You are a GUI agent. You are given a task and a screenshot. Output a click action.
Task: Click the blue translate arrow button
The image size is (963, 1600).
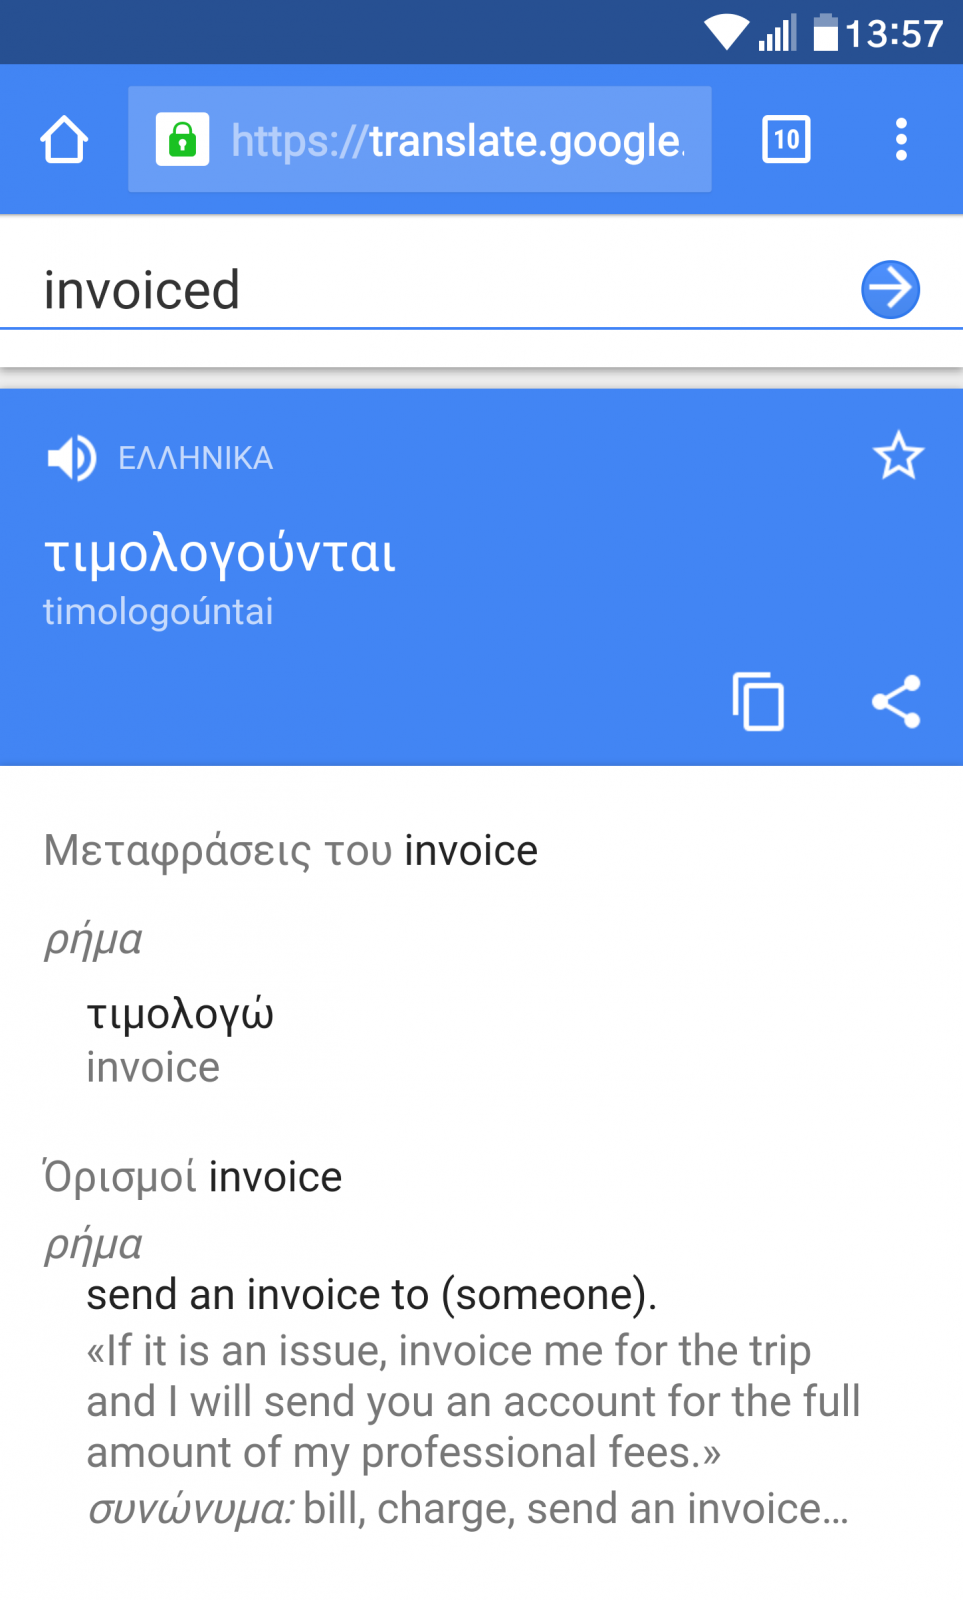(x=890, y=290)
